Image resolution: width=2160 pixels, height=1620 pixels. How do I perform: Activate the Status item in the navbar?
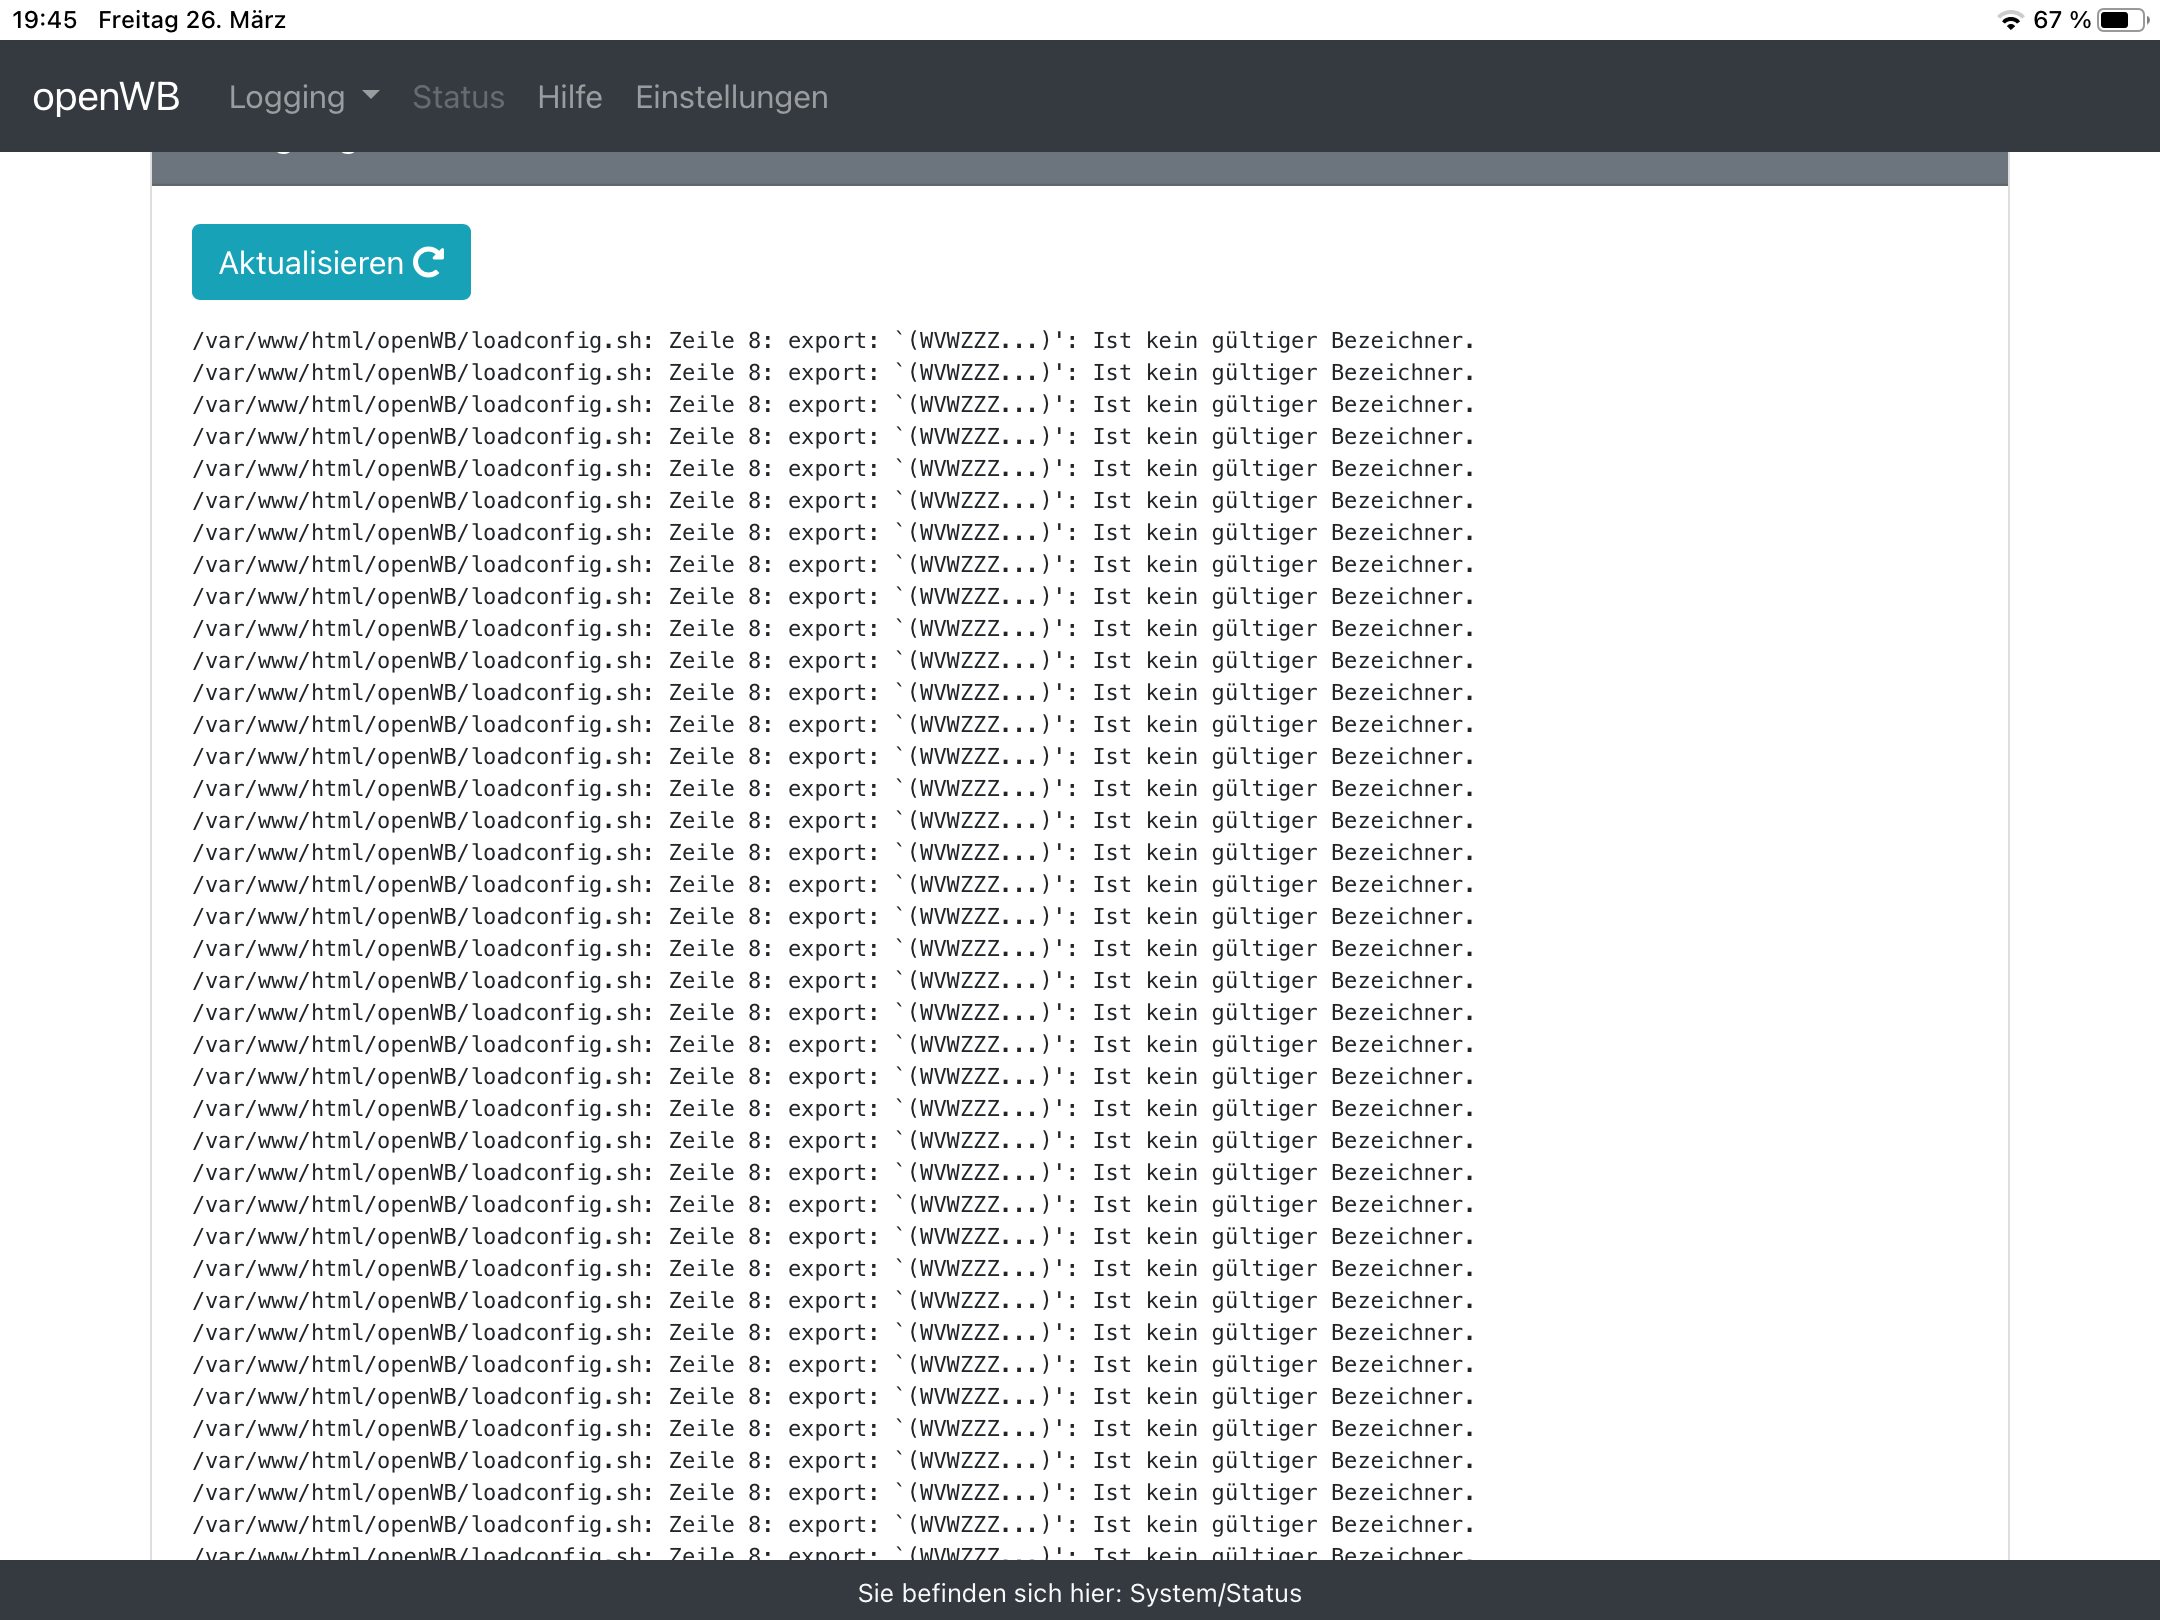(458, 96)
